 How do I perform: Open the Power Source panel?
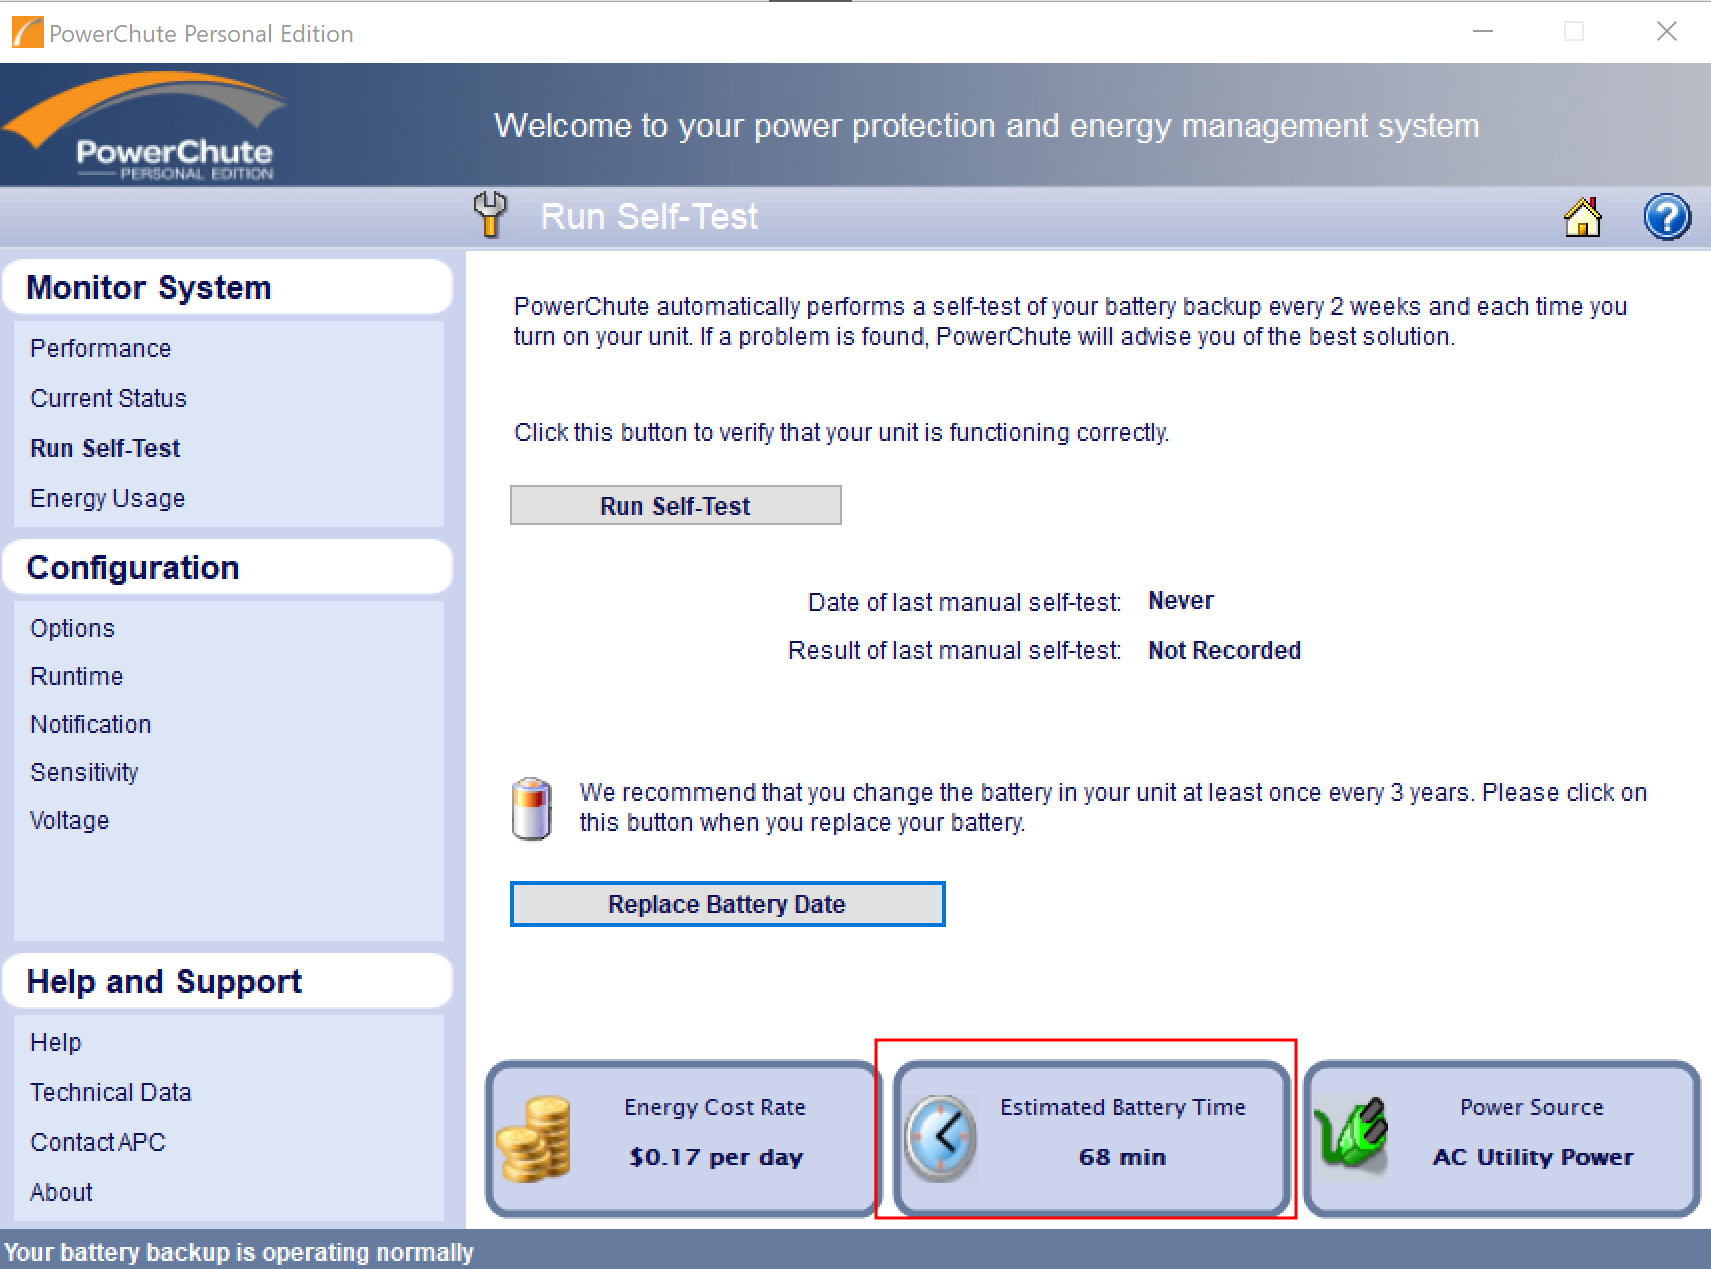coord(1501,1139)
